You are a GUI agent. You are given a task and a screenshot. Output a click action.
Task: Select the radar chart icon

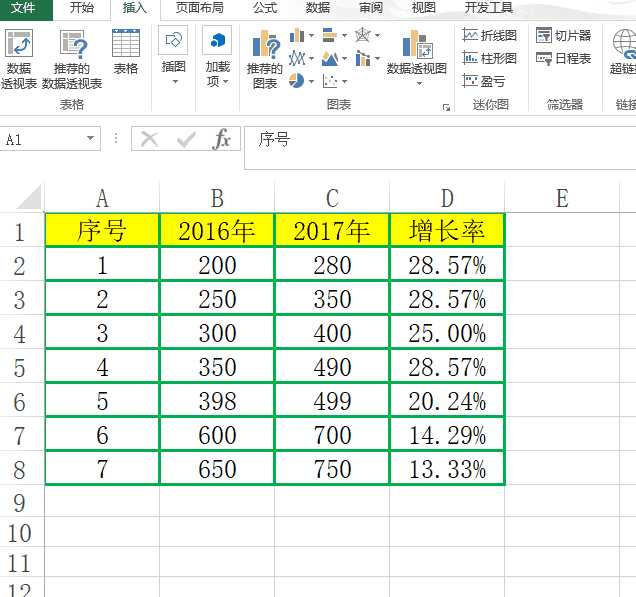tap(363, 35)
